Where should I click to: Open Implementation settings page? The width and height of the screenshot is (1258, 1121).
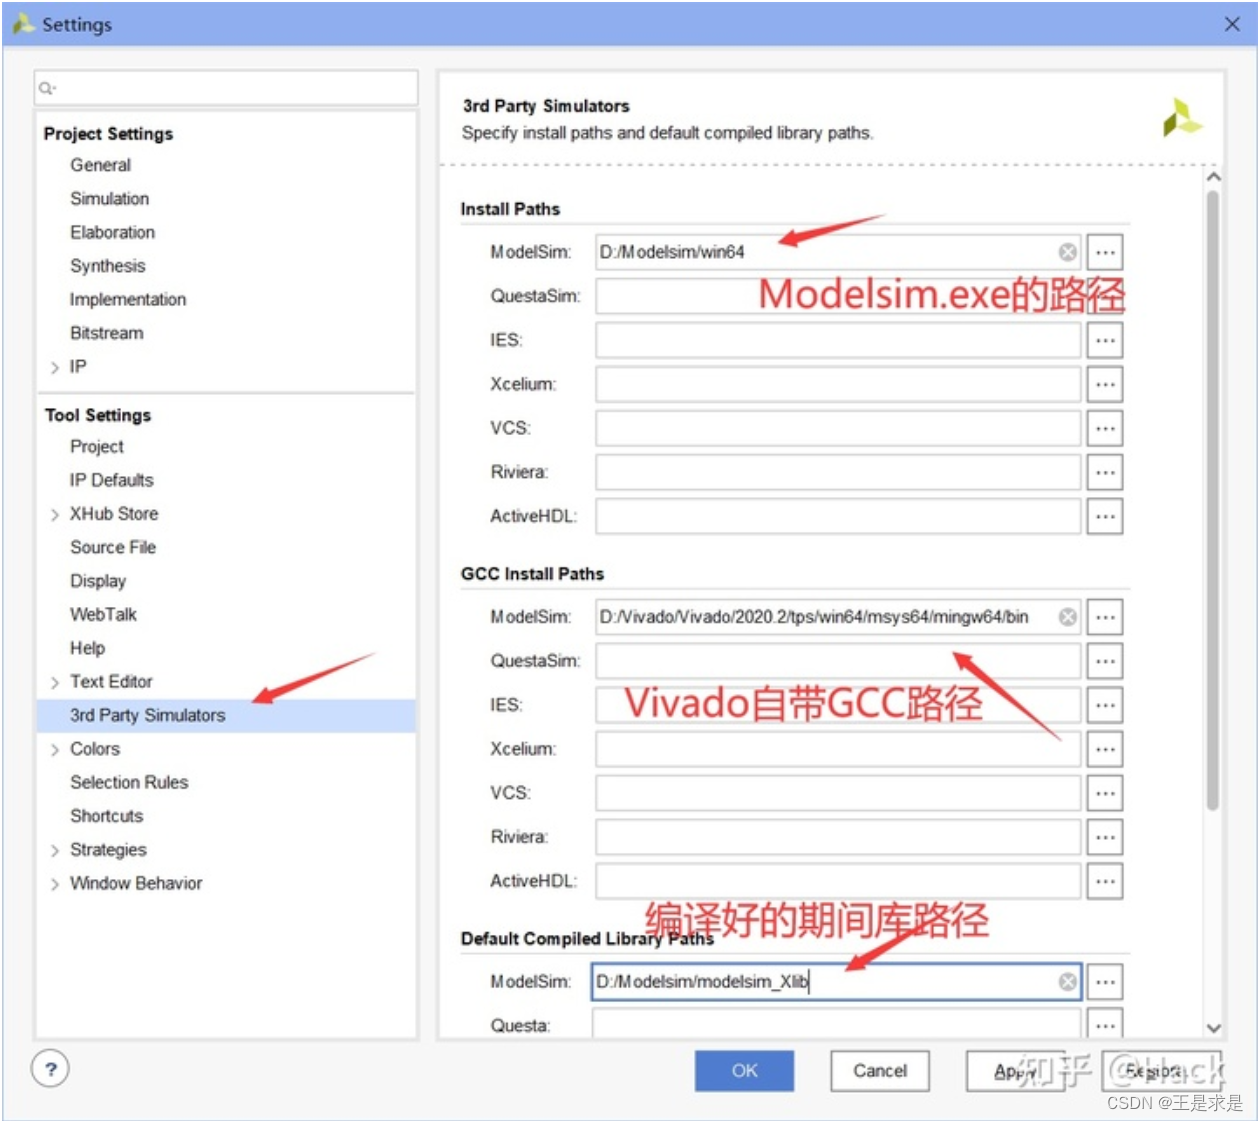point(127,299)
